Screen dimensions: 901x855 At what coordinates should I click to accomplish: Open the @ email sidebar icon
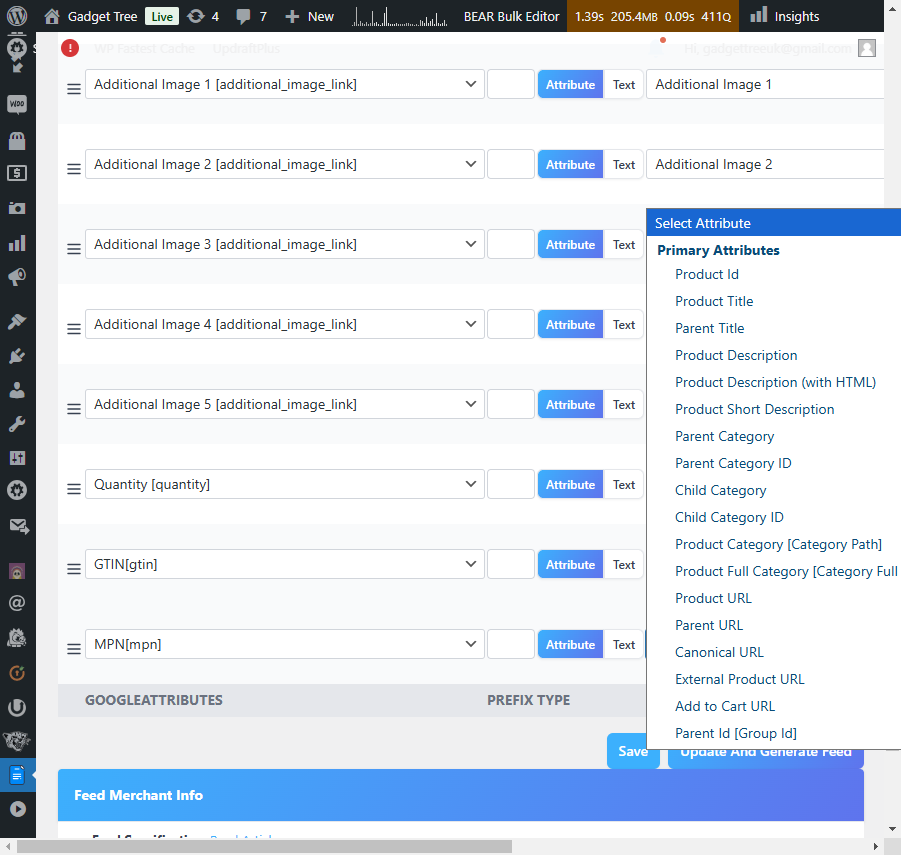point(17,603)
